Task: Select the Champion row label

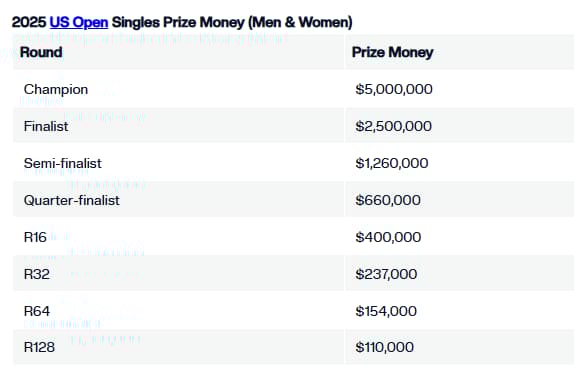Action: click(x=56, y=89)
